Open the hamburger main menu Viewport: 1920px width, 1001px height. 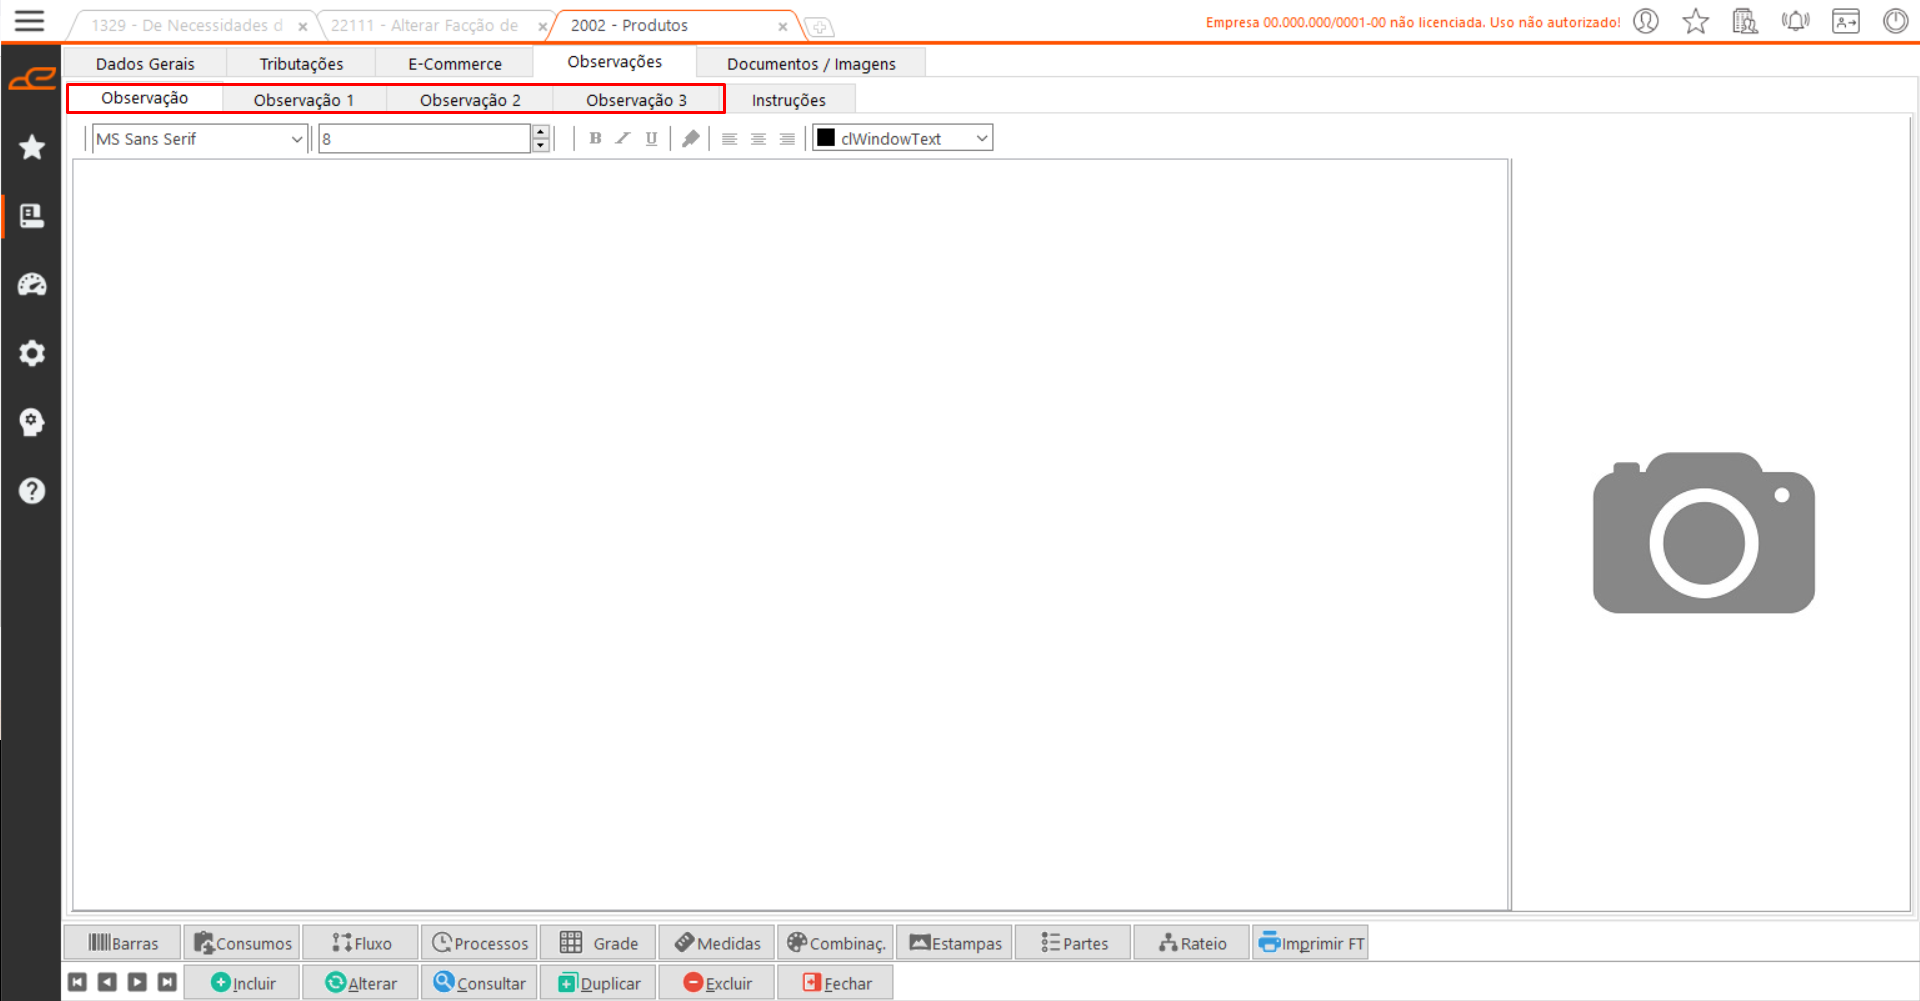29,21
